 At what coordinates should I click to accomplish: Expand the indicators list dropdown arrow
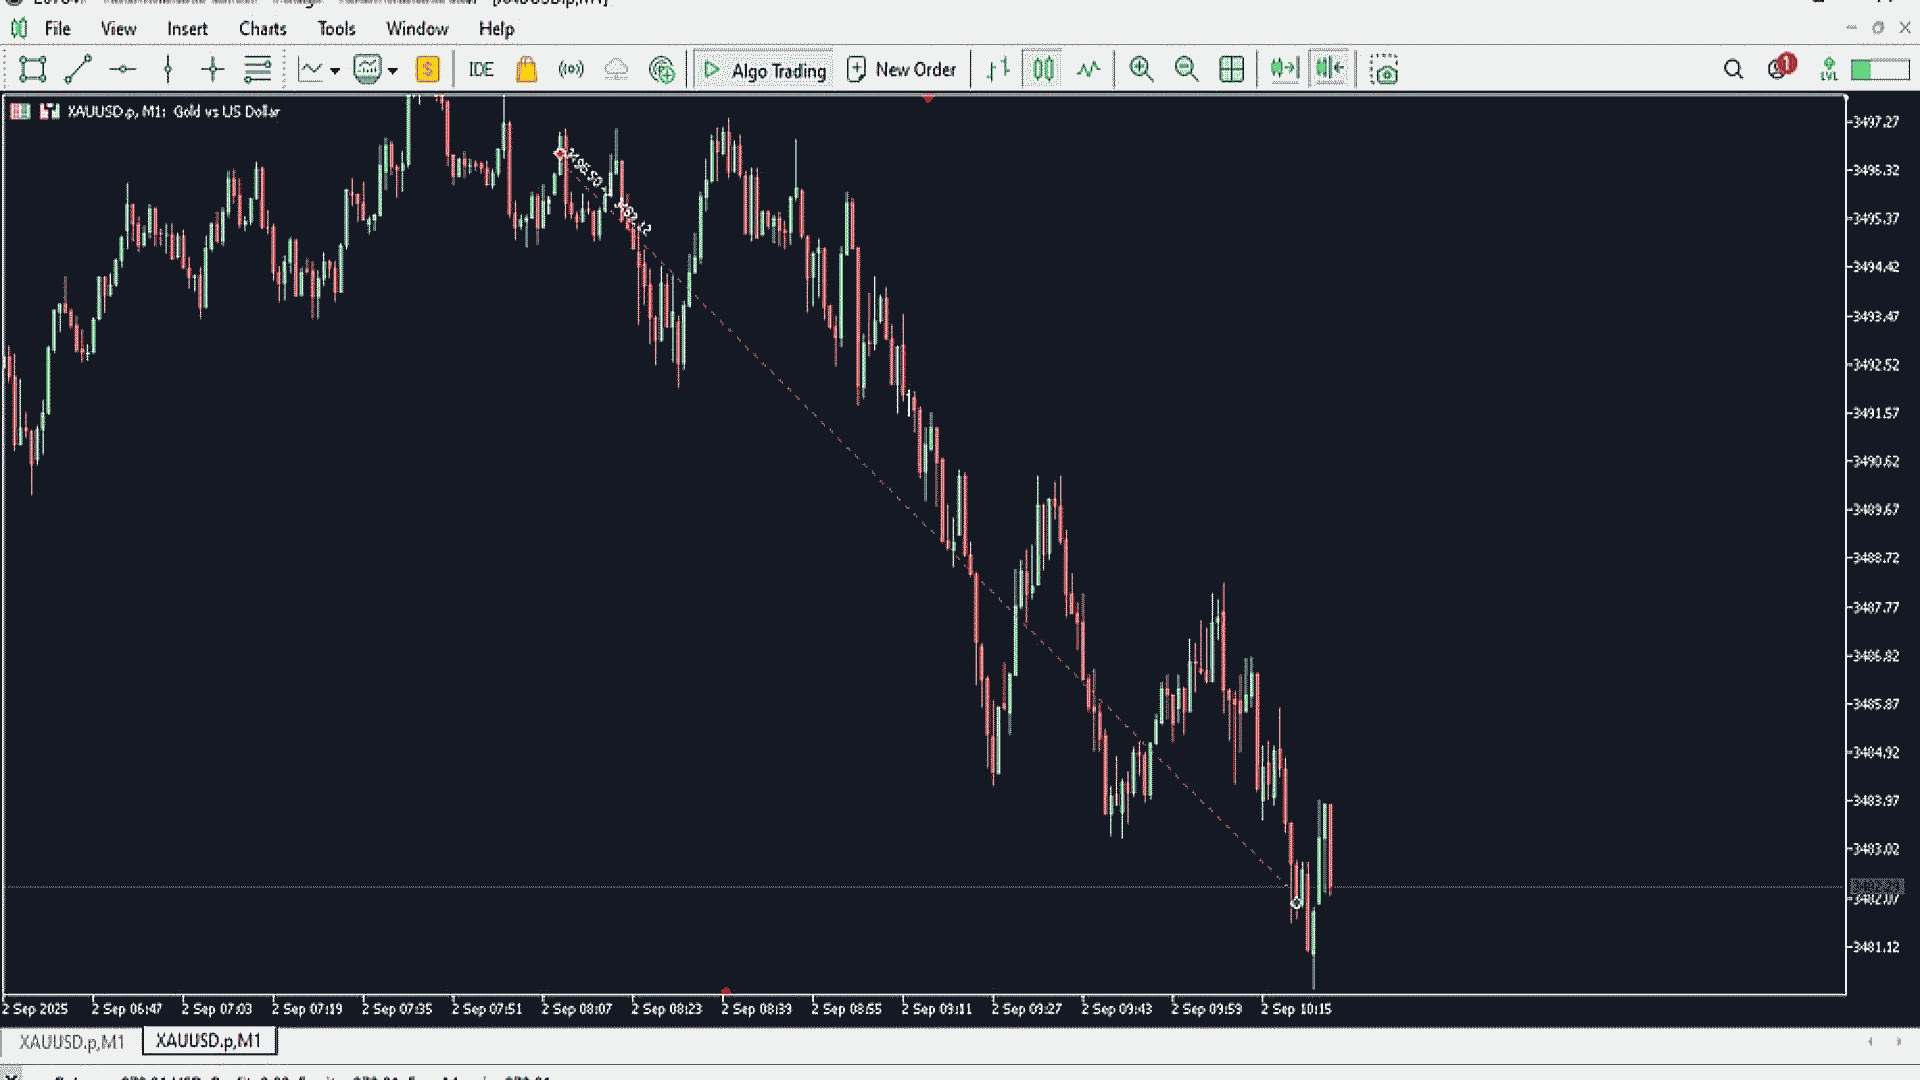(x=393, y=70)
